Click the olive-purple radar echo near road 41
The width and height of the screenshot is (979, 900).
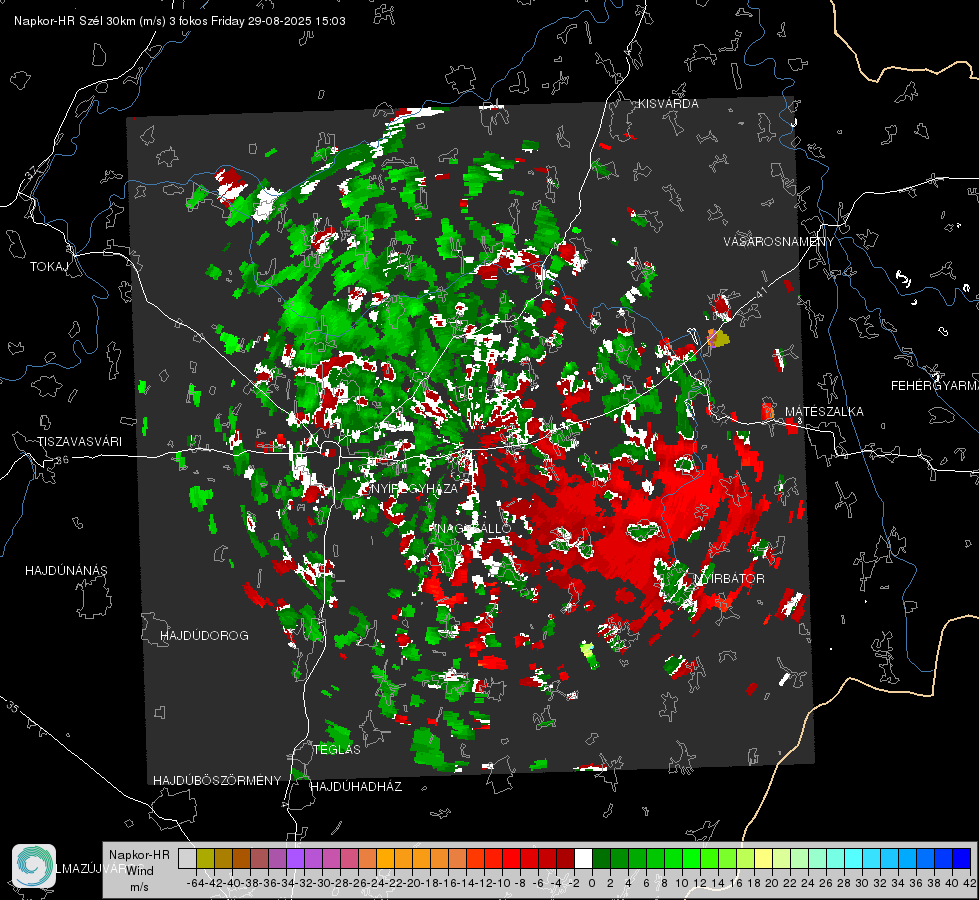[717, 339]
